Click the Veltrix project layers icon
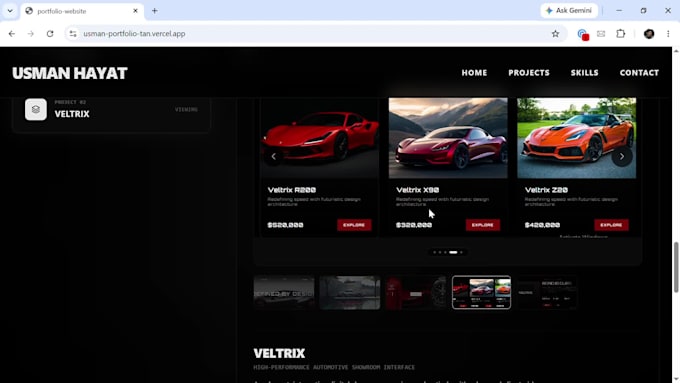The height and width of the screenshot is (383, 680). (x=36, y=109)
